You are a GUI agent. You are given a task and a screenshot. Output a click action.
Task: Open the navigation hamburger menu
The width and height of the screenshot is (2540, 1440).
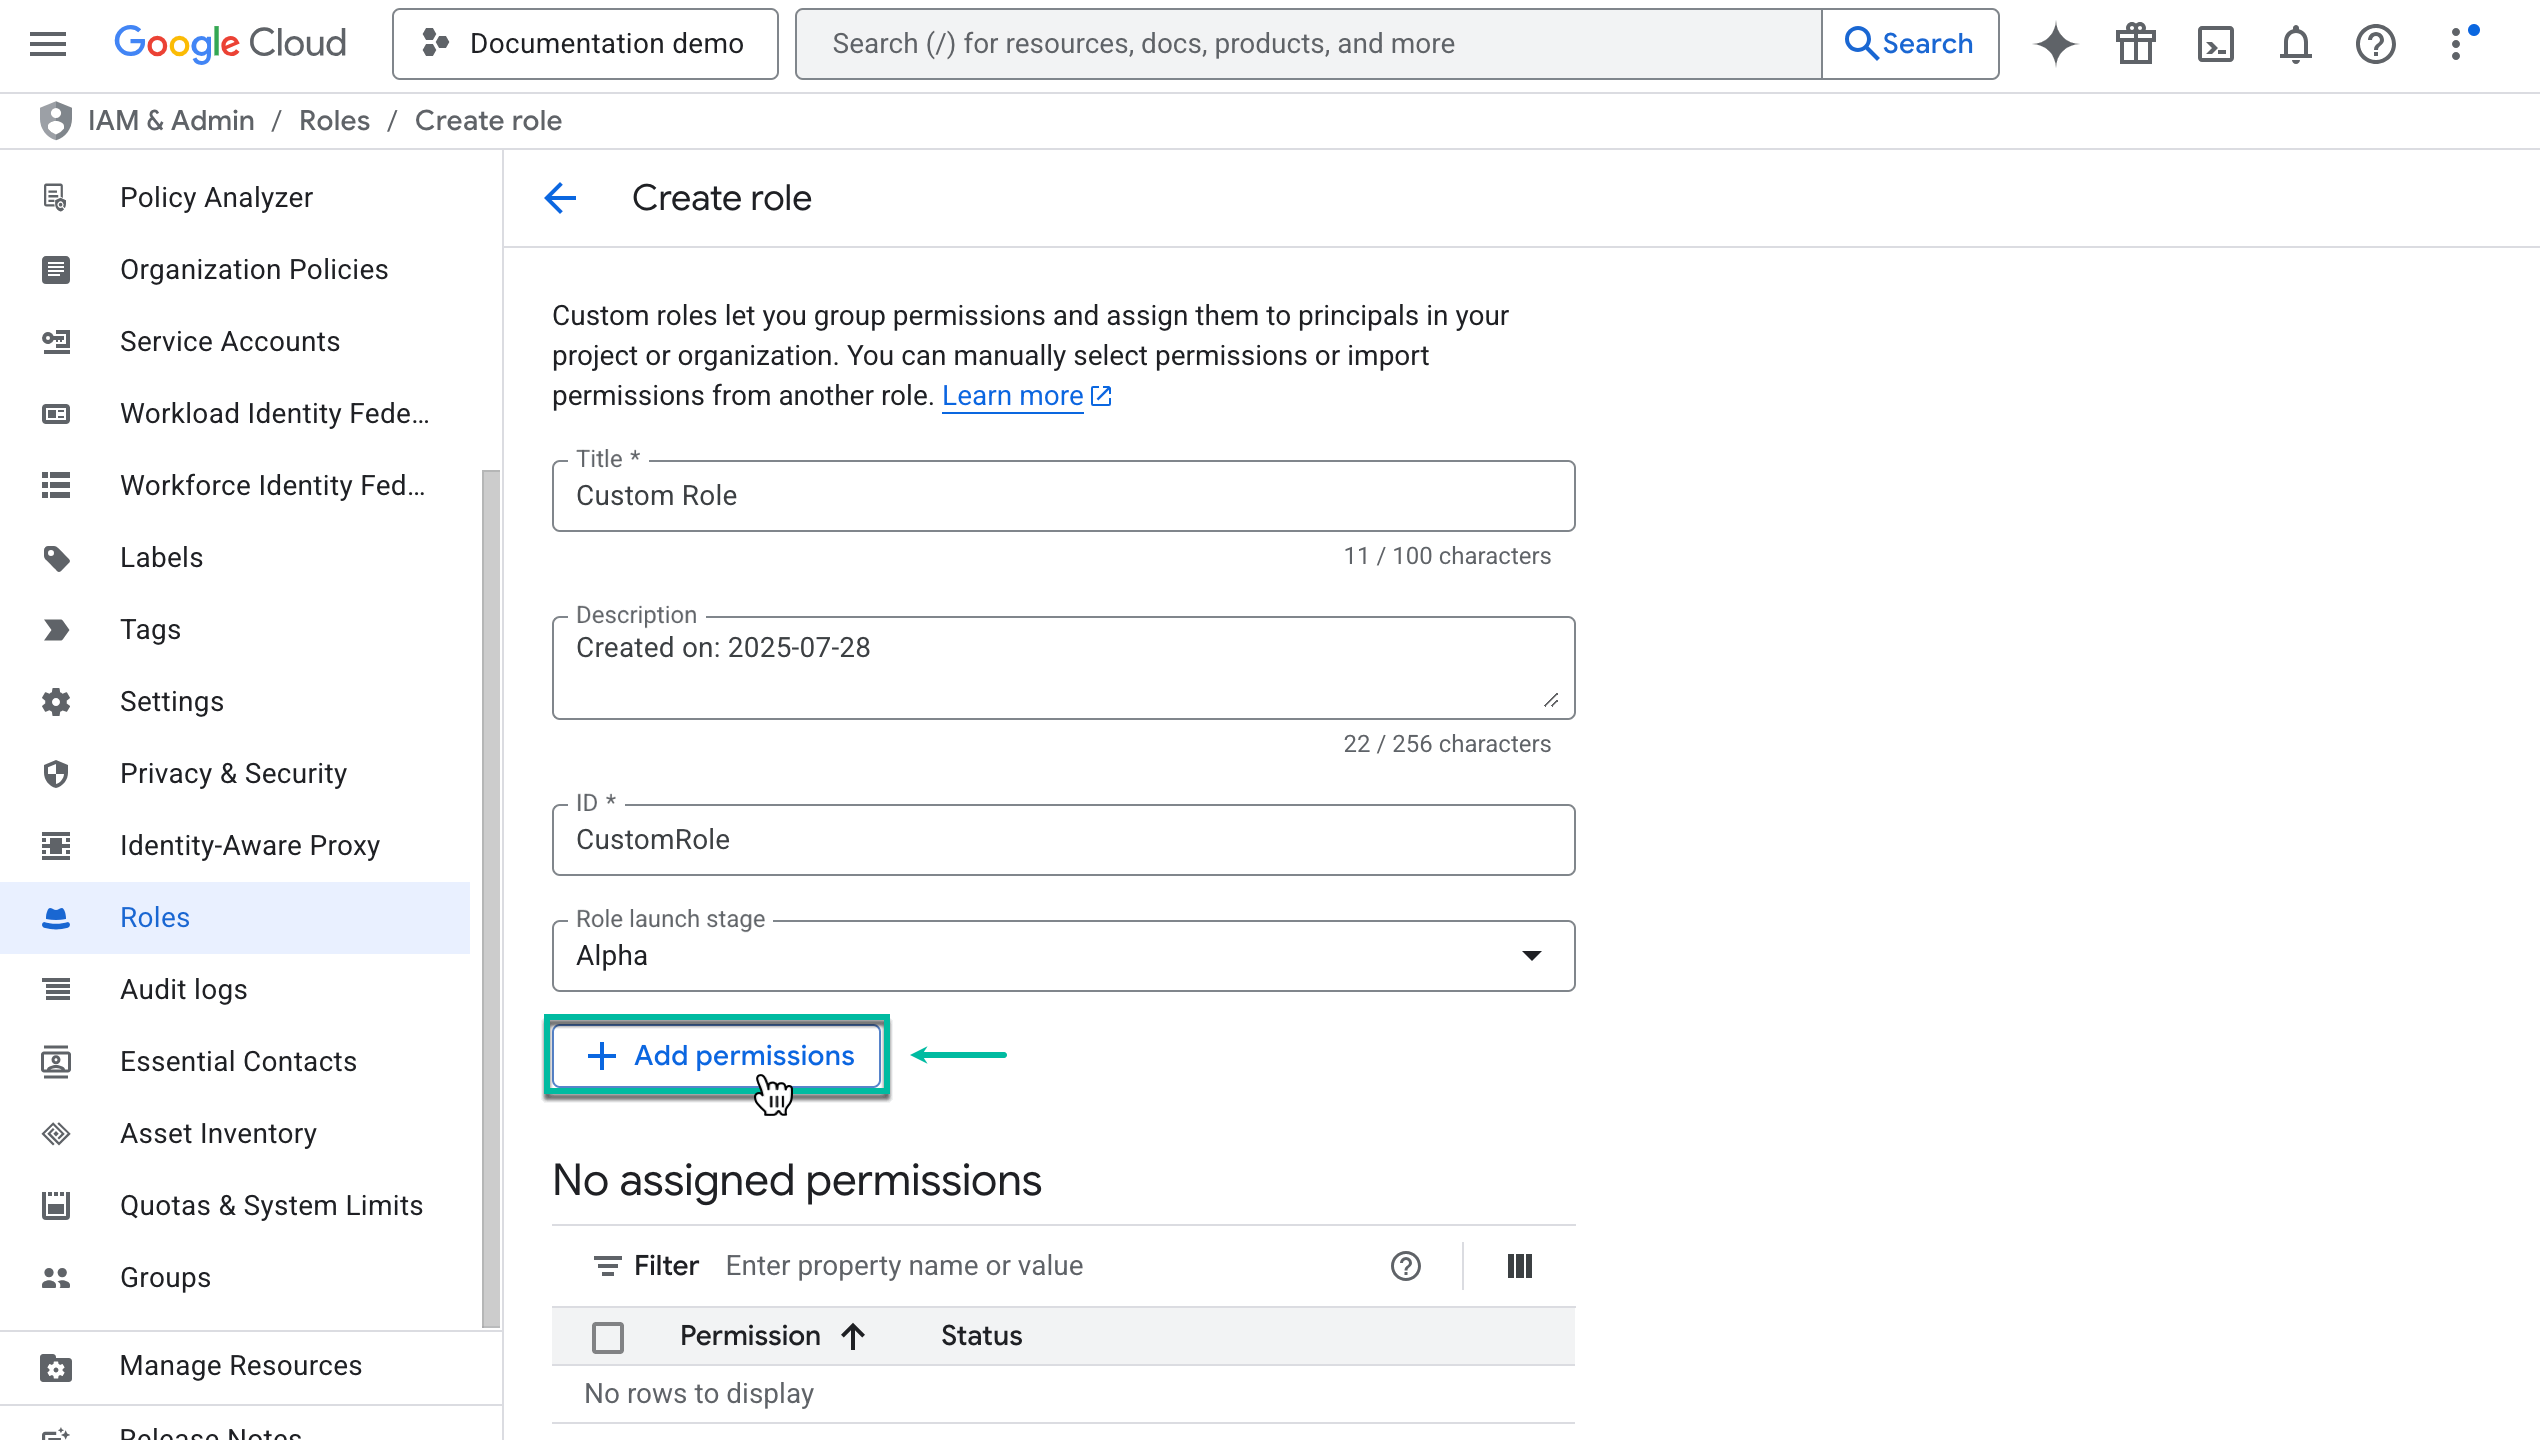[45, 43]
